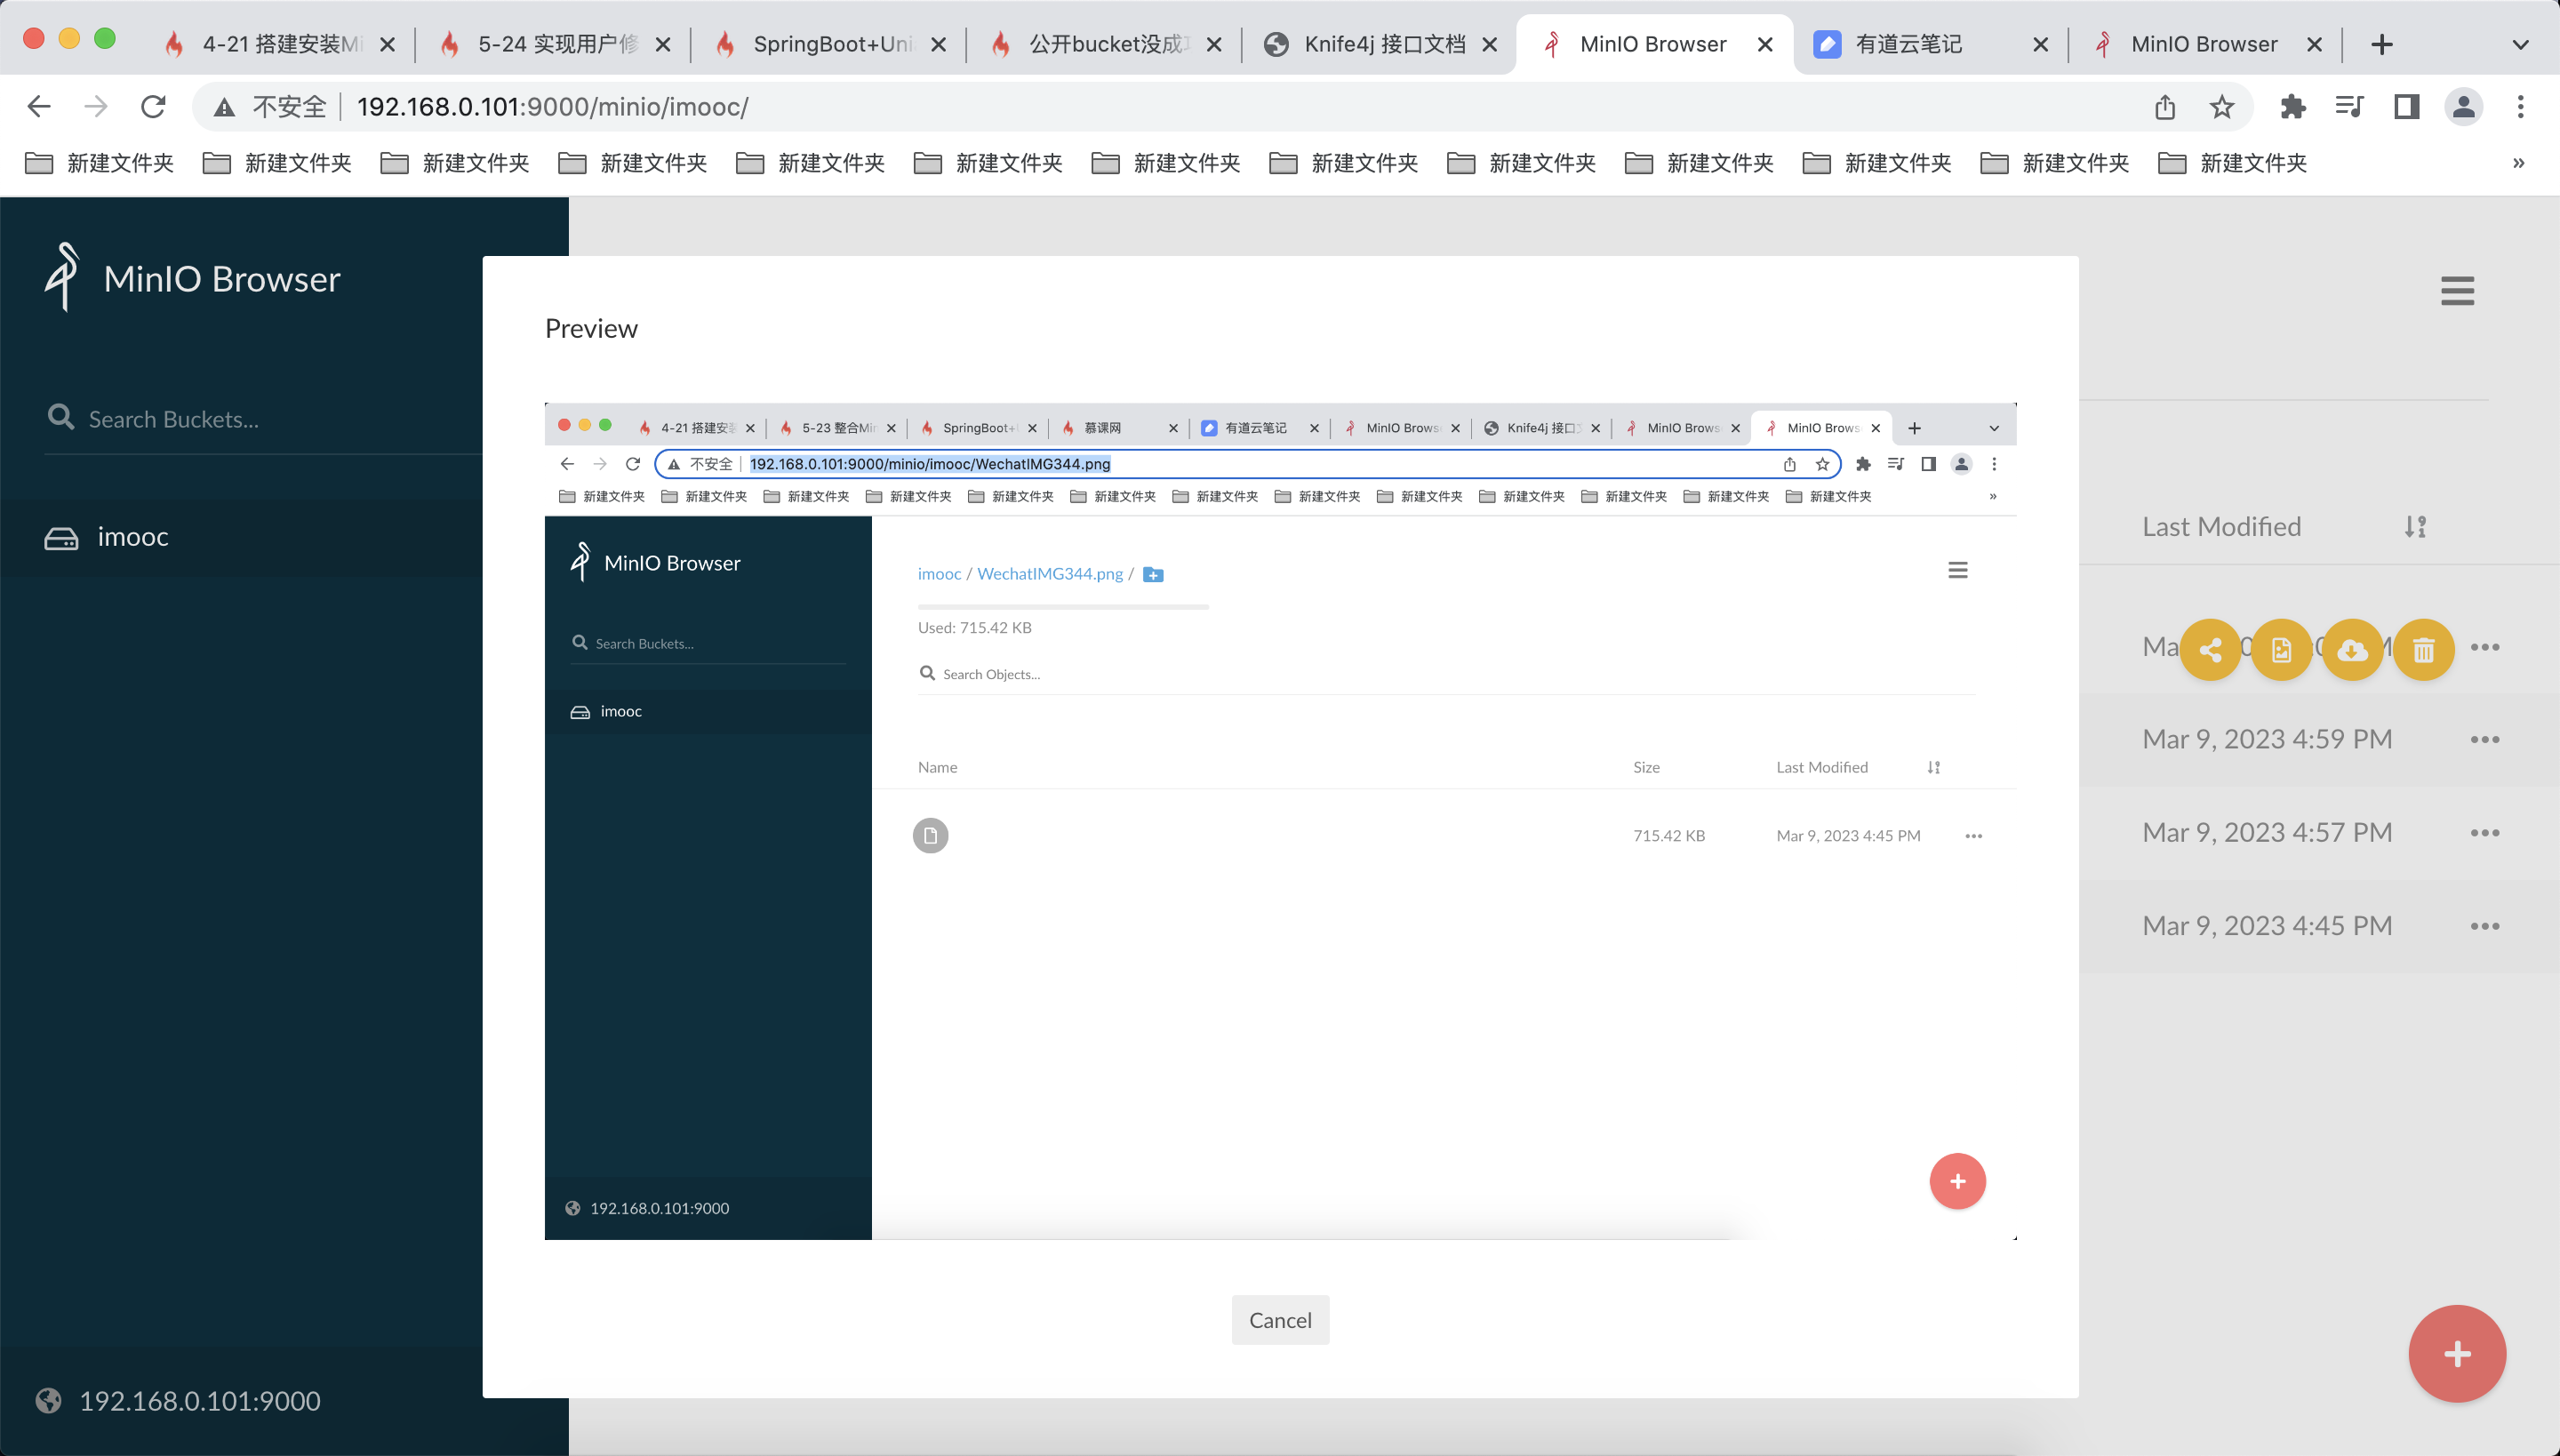Click the share page icon in address bar
Screen dimensions: 2560x1456
(x=2165, y=107)
